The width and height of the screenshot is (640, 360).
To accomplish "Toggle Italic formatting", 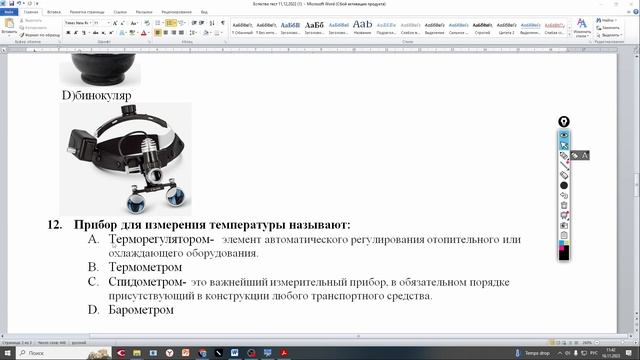I will pyautogui.click(x=76, y=33).
